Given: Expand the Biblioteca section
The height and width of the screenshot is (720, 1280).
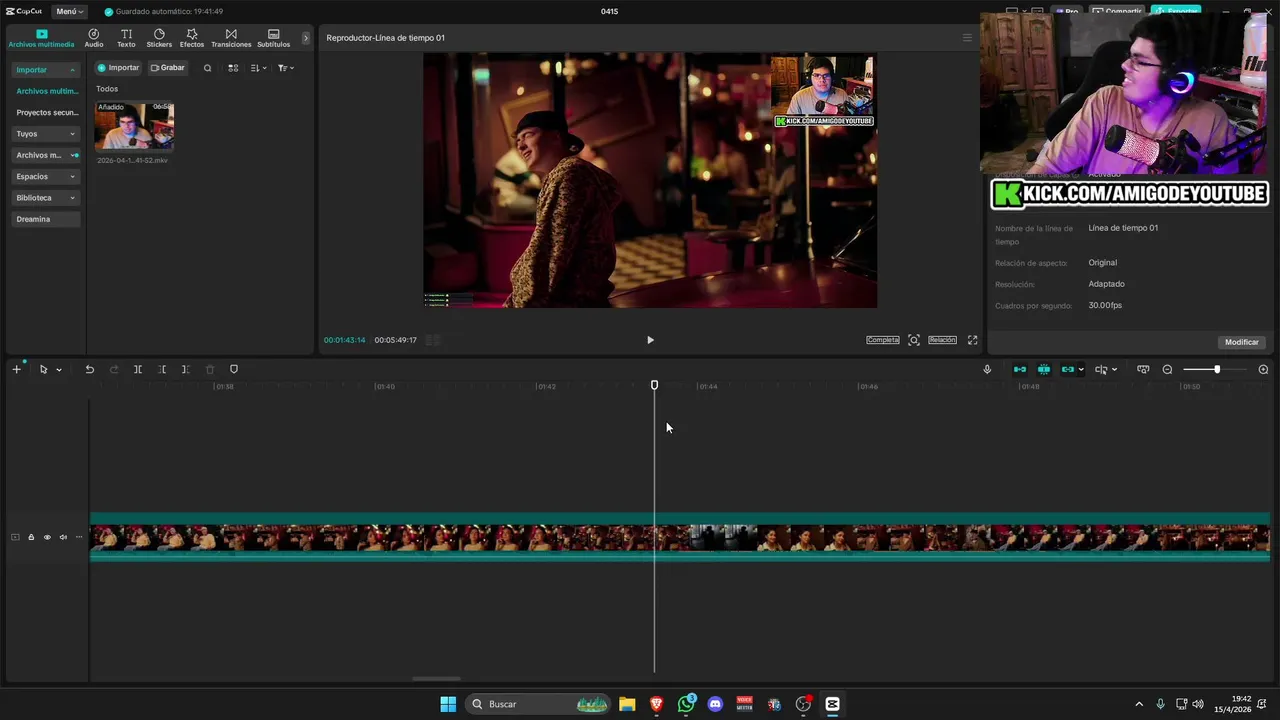Looking at the screenshot, I should pos(45,198).
